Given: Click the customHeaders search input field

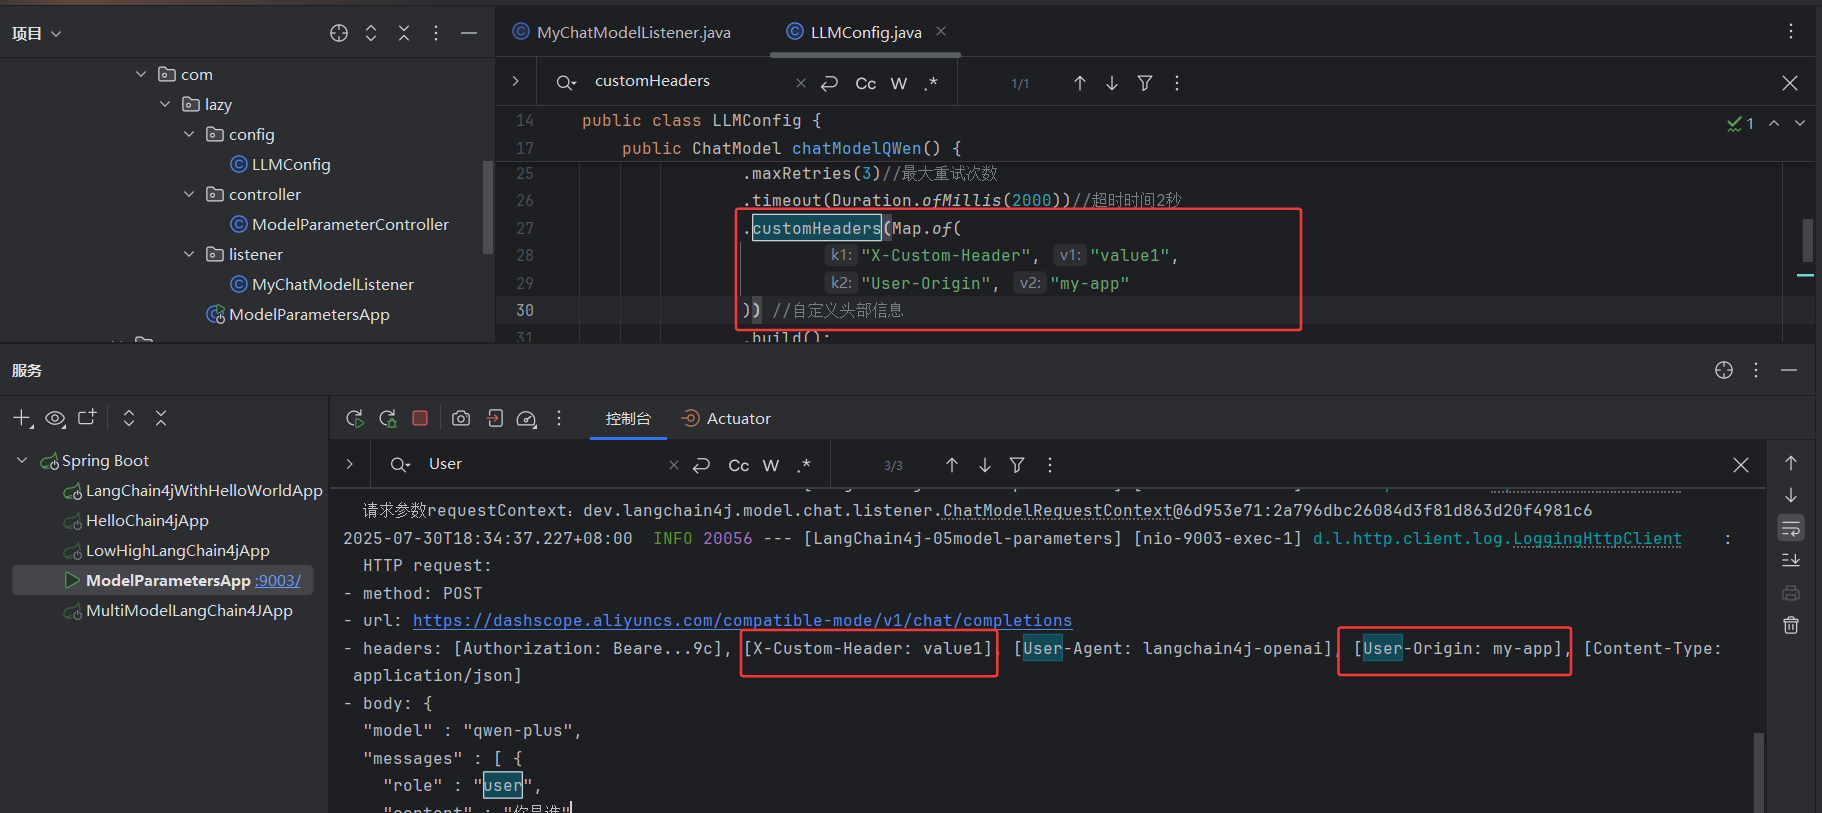Looking at the screenshot, I should point(690,81).
